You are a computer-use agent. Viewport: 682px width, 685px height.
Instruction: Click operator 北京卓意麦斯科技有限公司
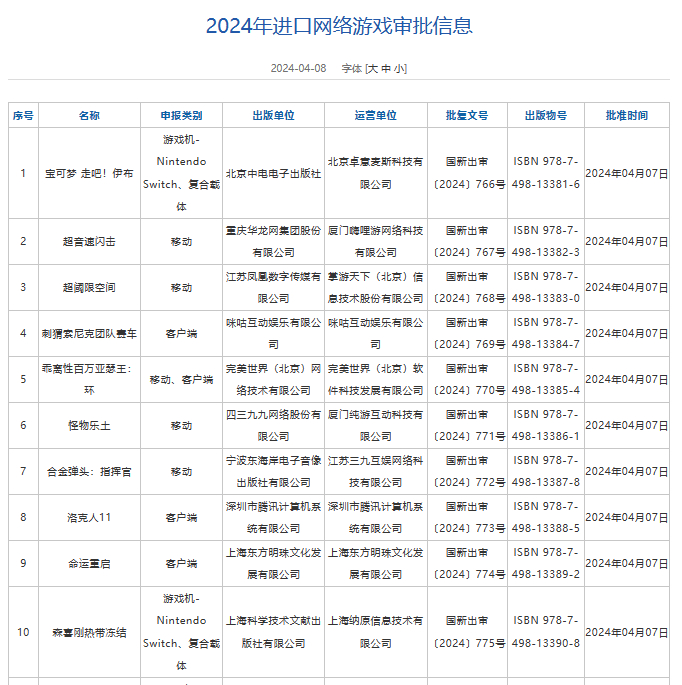pos(376,173)
